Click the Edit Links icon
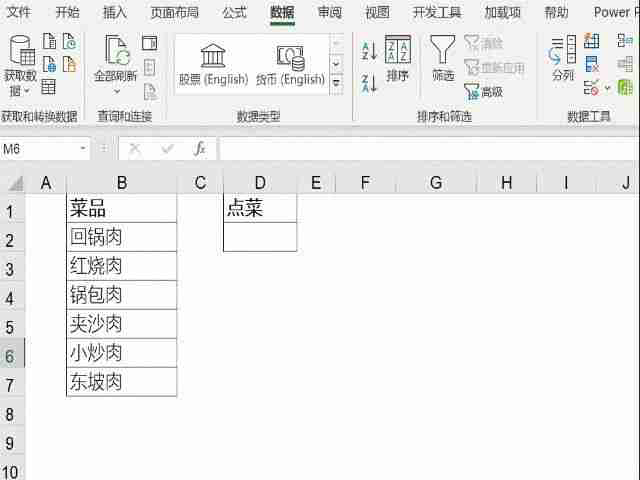This screenshot has height=480, width=640. pos(150,92)
